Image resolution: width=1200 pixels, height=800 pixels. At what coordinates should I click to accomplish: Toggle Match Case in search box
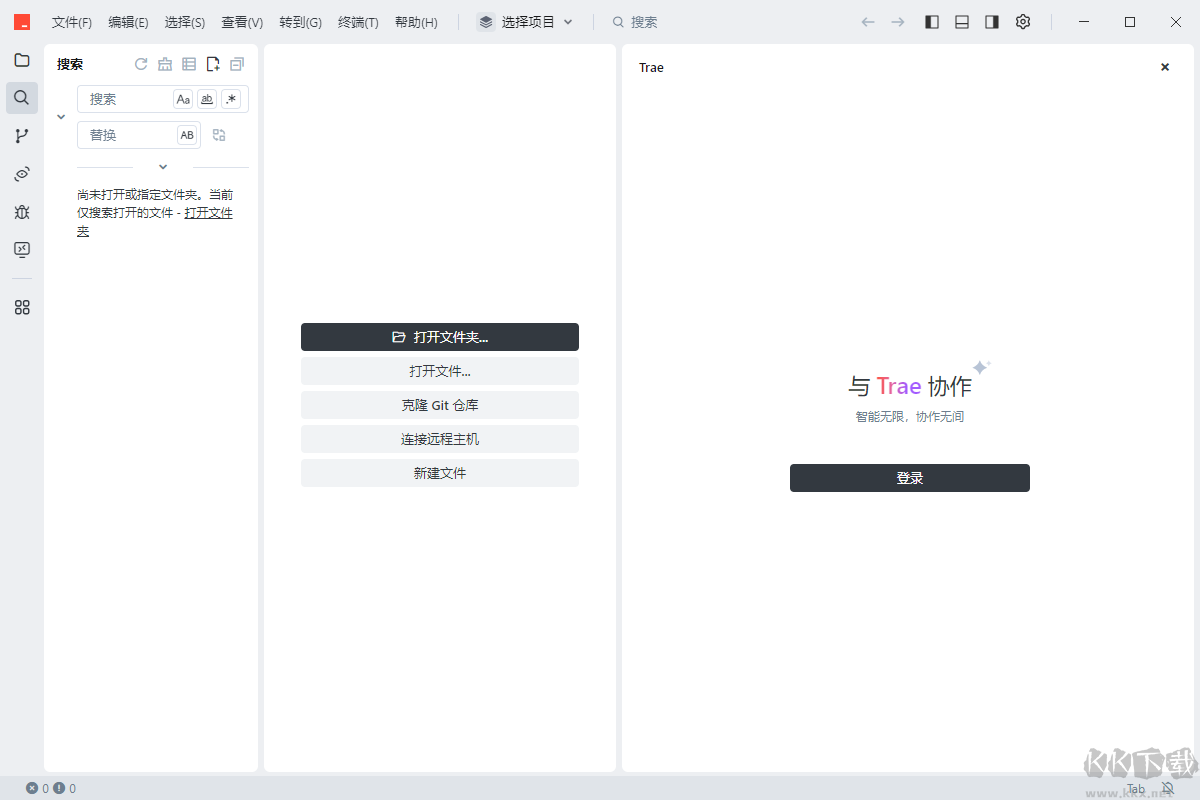pos(183,99)
